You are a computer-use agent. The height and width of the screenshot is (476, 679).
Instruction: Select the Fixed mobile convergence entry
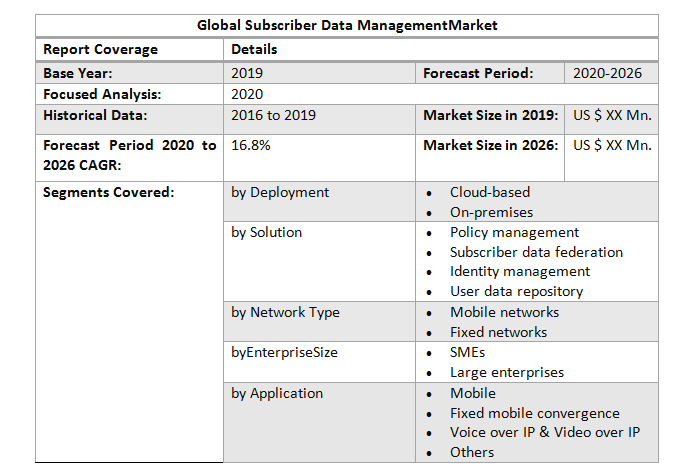tap(534, 413)
